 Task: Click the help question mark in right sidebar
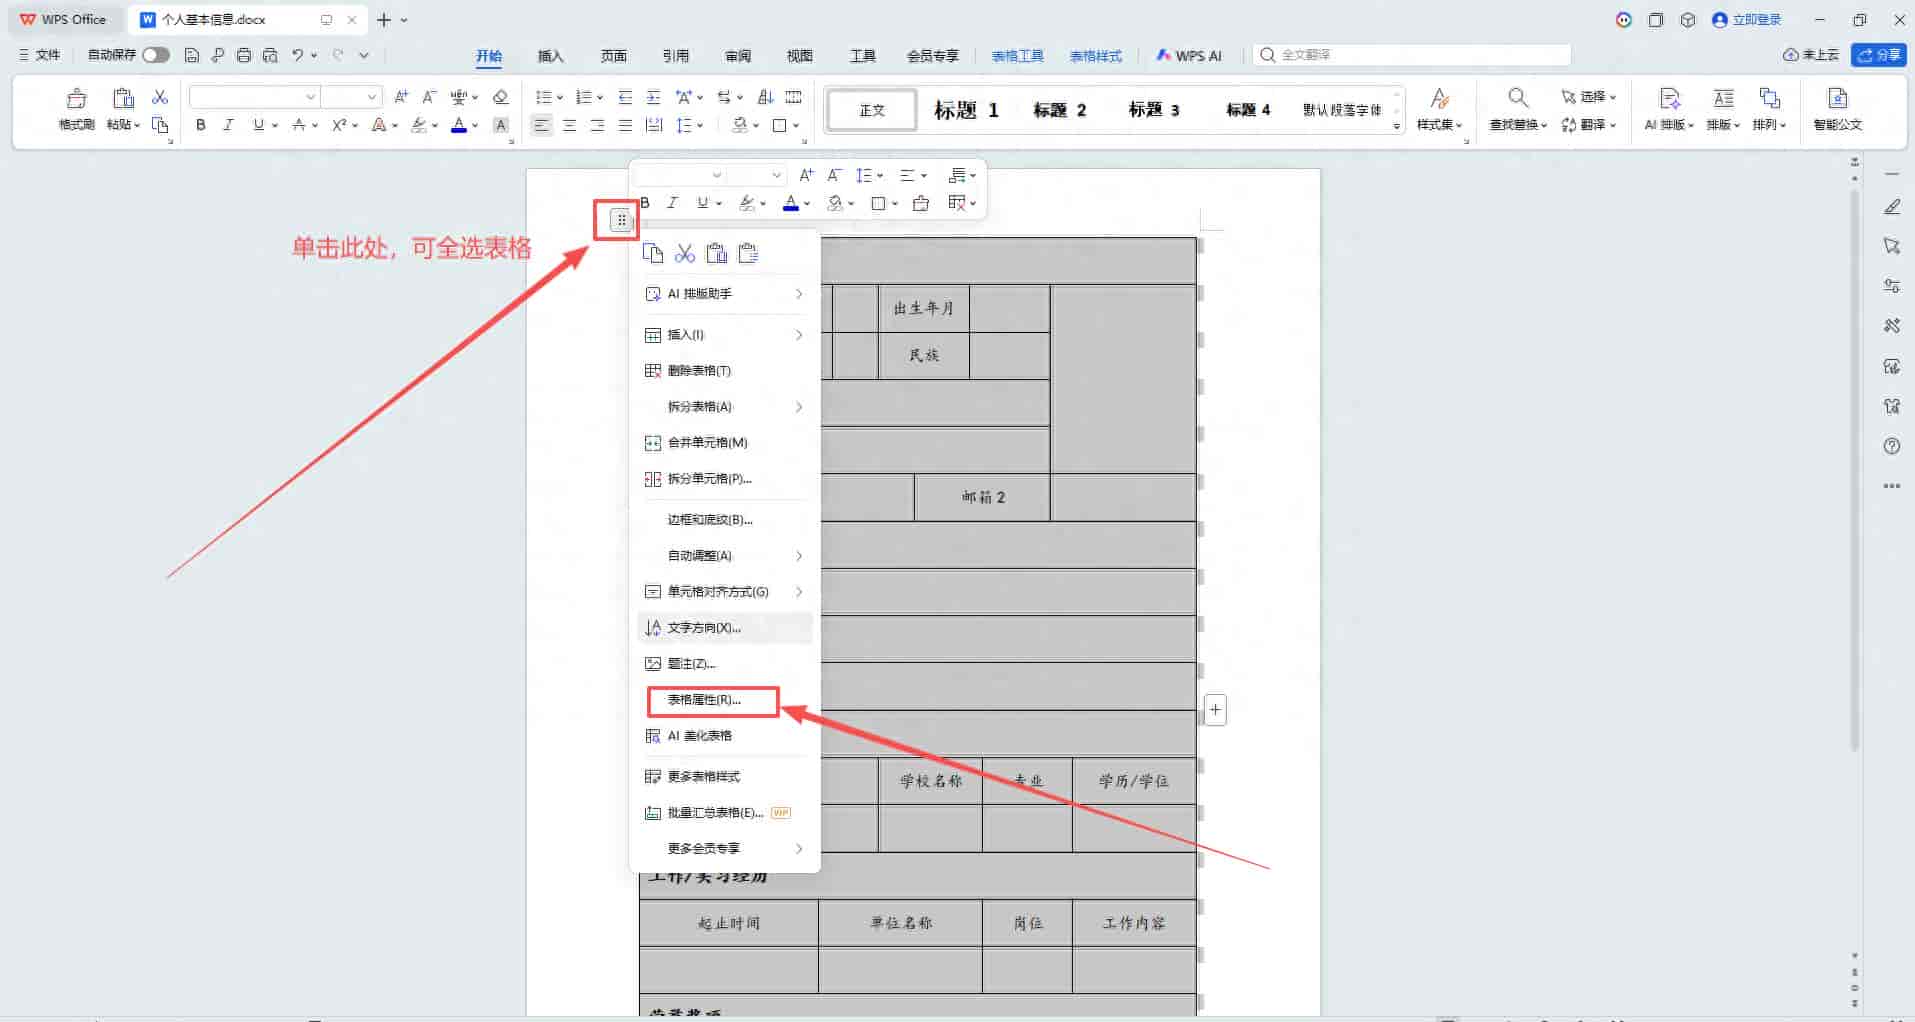(1892, 446)
